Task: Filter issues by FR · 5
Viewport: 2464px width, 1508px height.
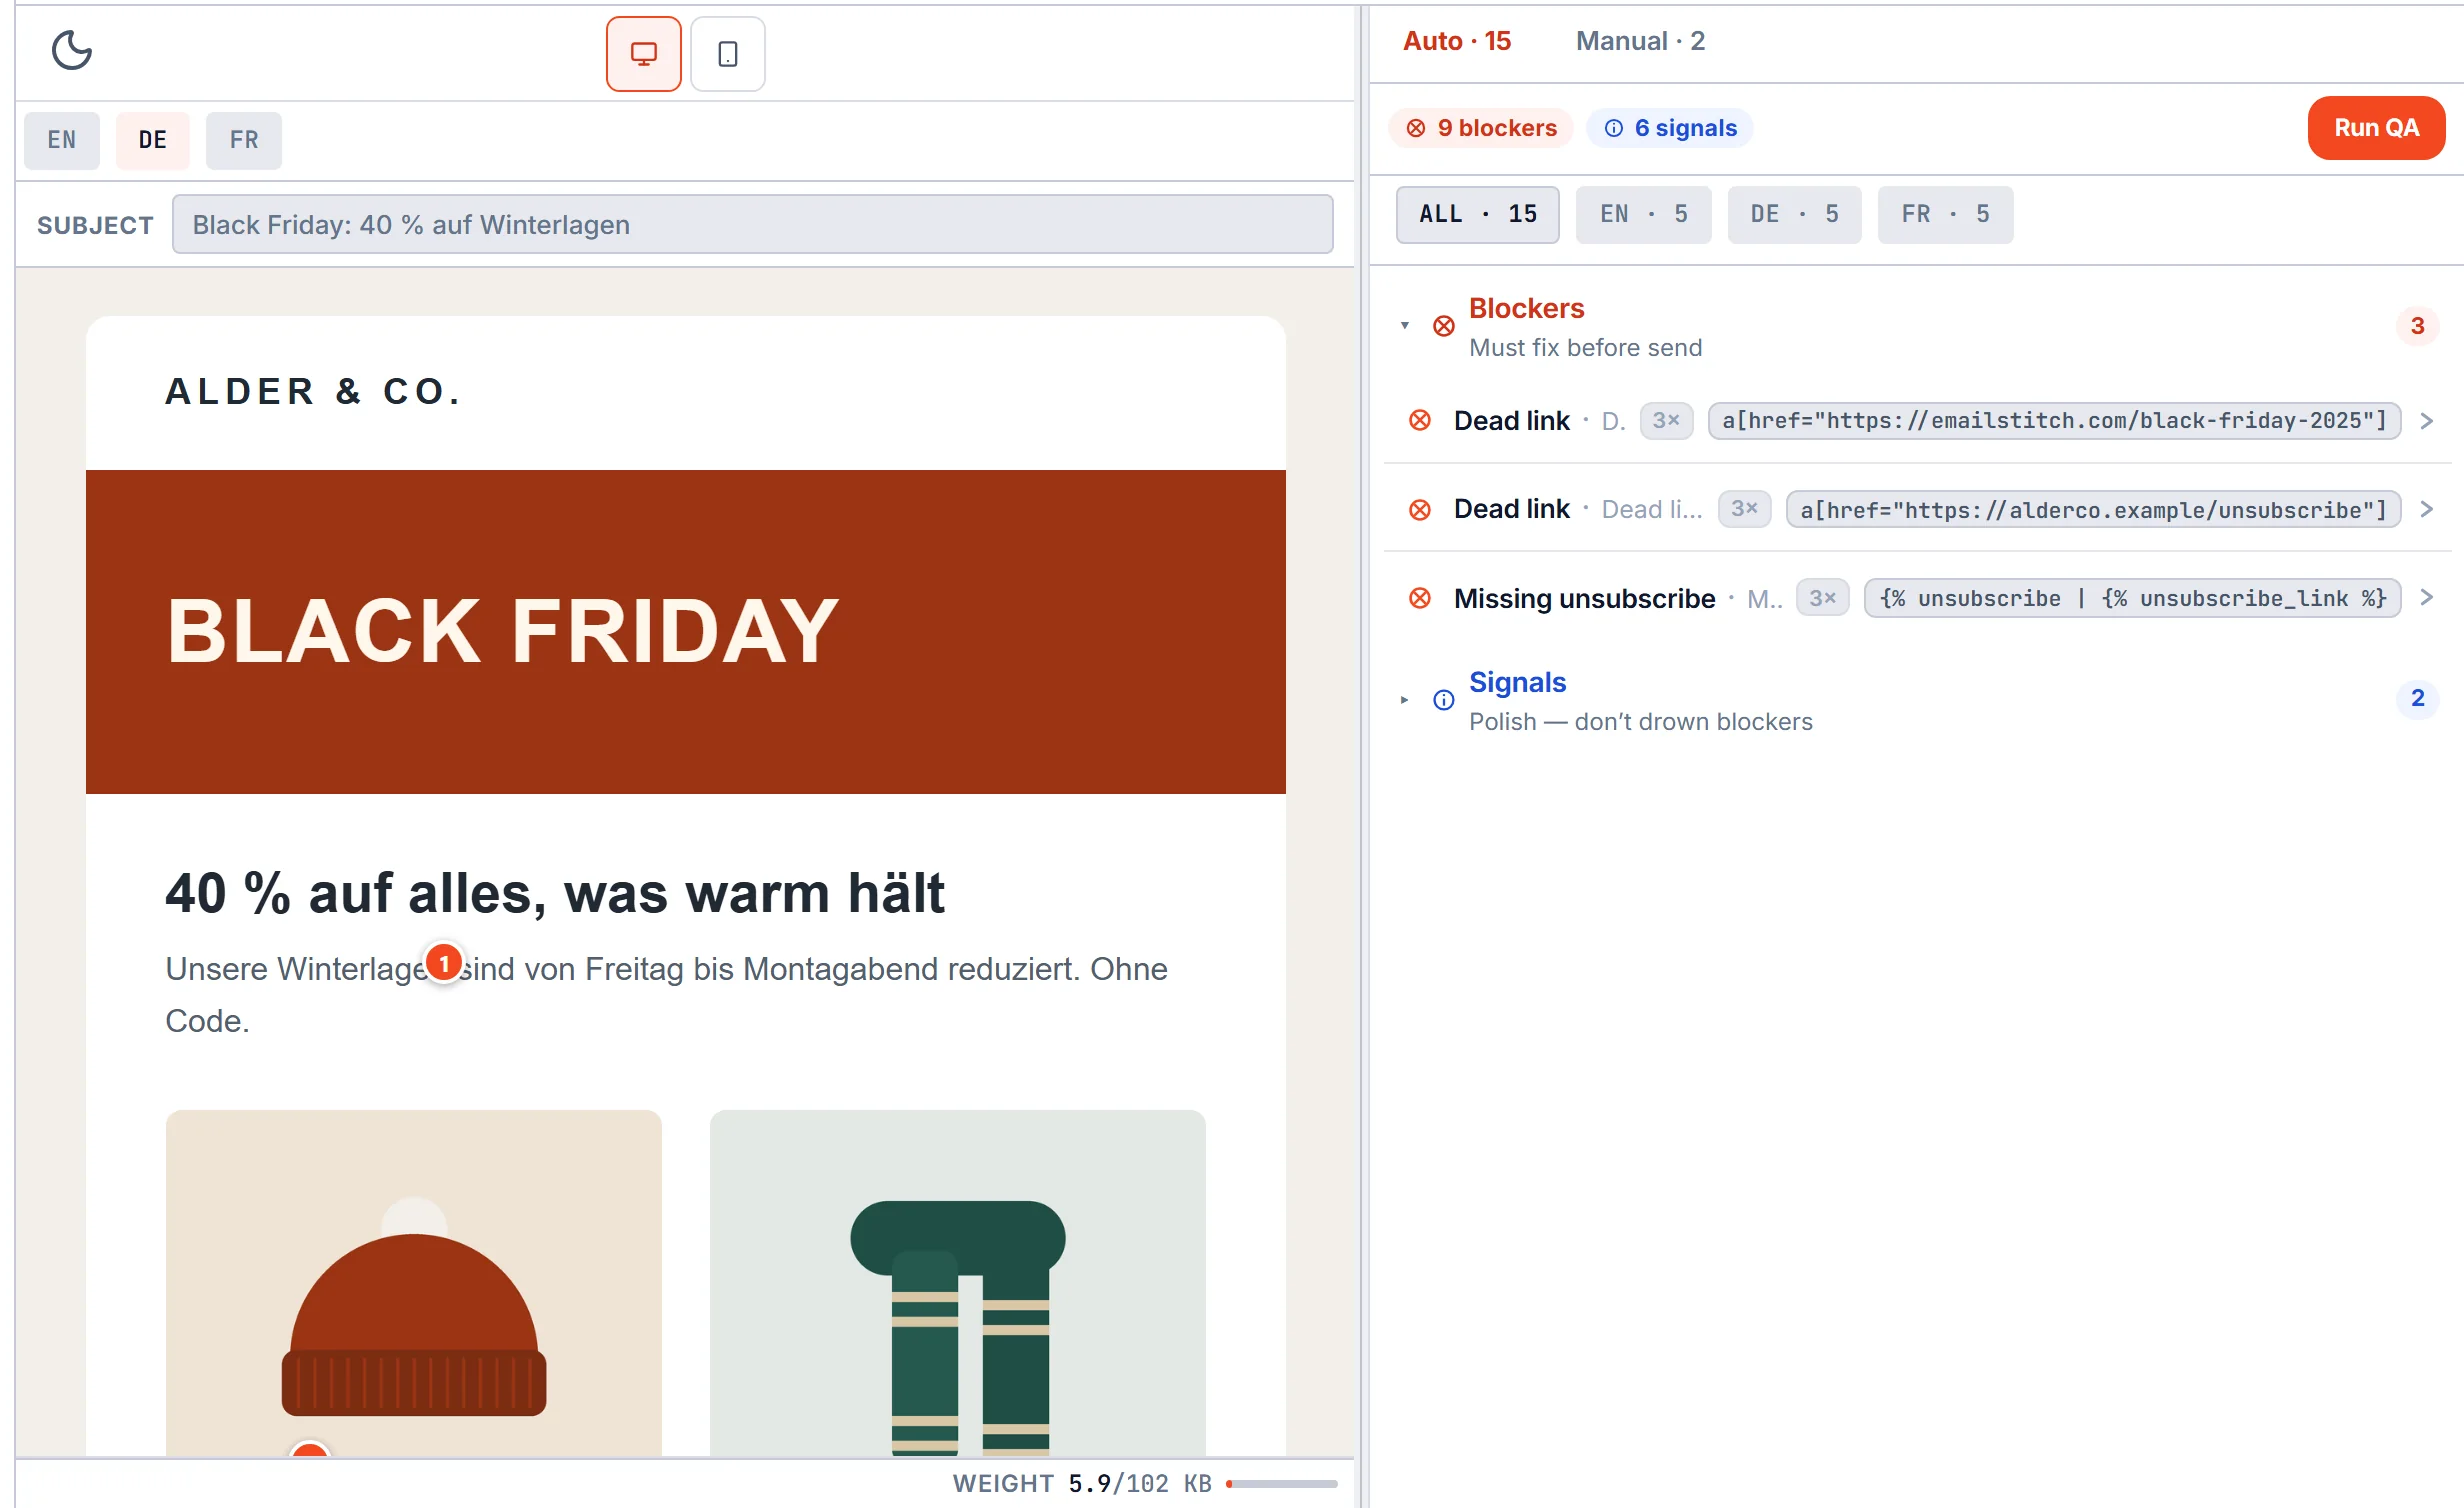Action: (1945, 214)
